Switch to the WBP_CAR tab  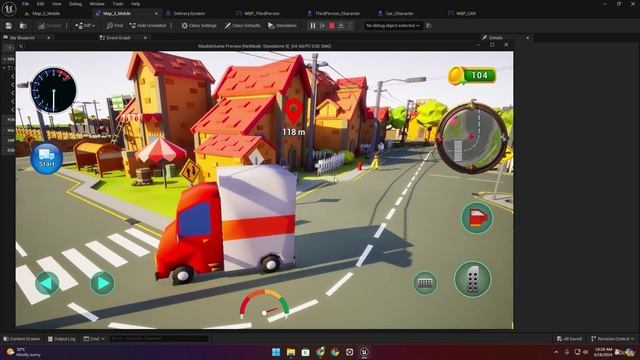point(462,13)
